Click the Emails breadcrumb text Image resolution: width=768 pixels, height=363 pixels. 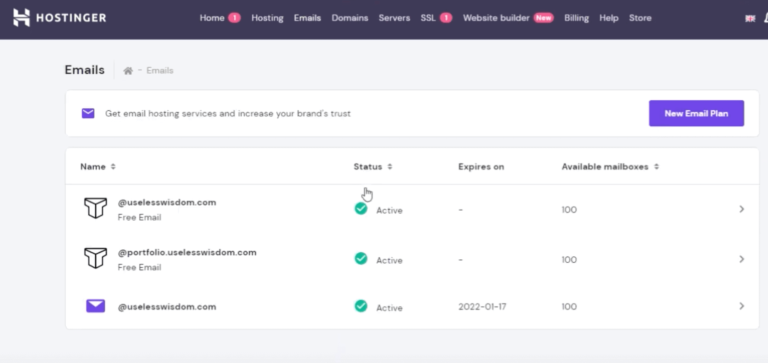pyautogui.click(x=160, y=71)
